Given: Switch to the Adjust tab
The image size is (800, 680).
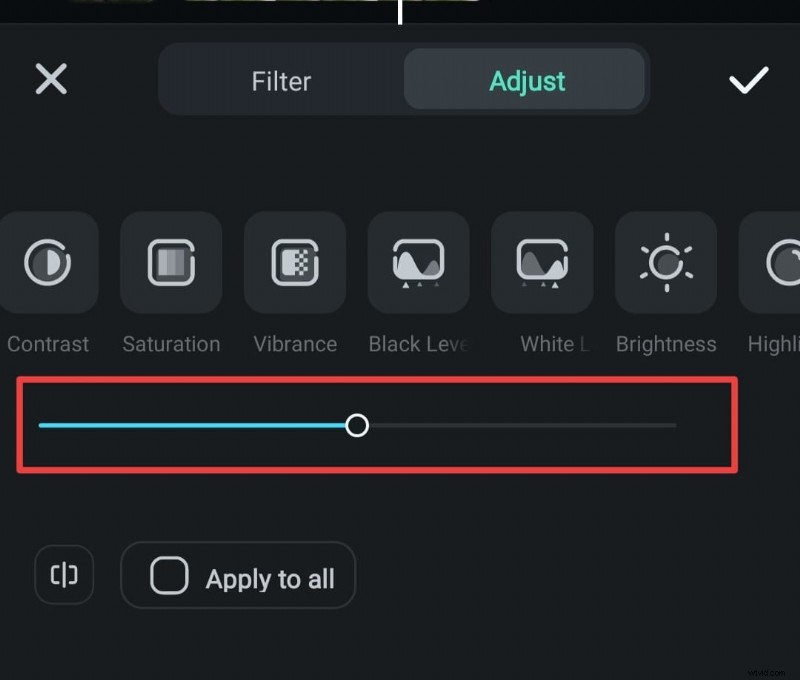Looking at the screenshot, I should click(527, 80).
